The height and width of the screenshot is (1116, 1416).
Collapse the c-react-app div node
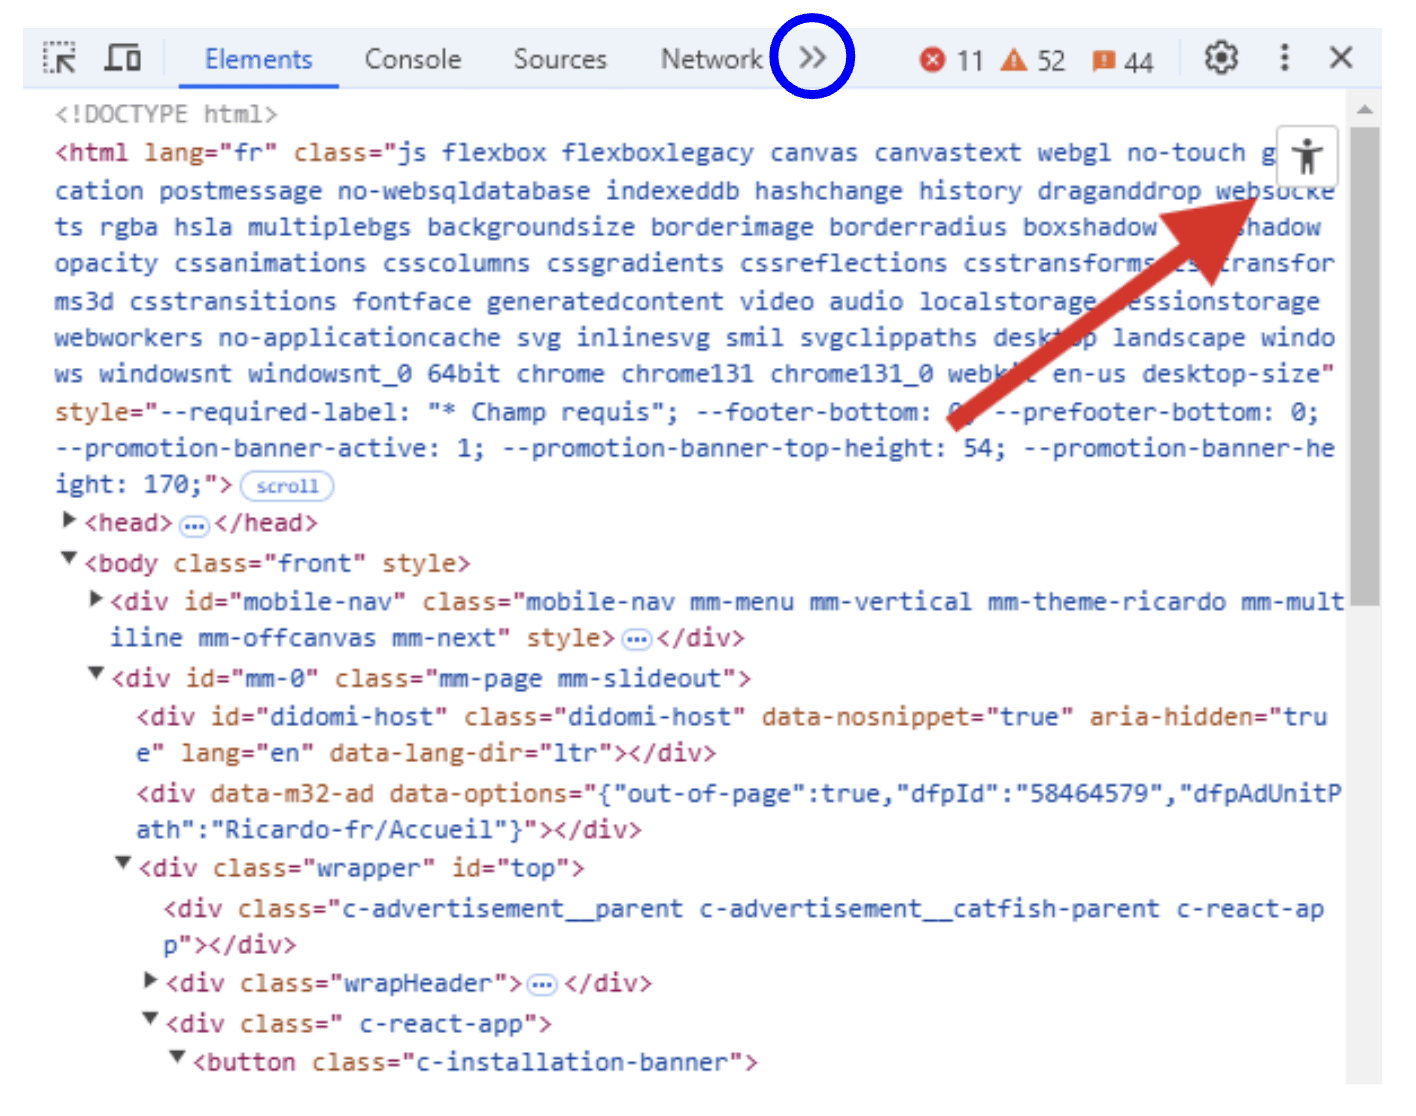pos(150,1019)
